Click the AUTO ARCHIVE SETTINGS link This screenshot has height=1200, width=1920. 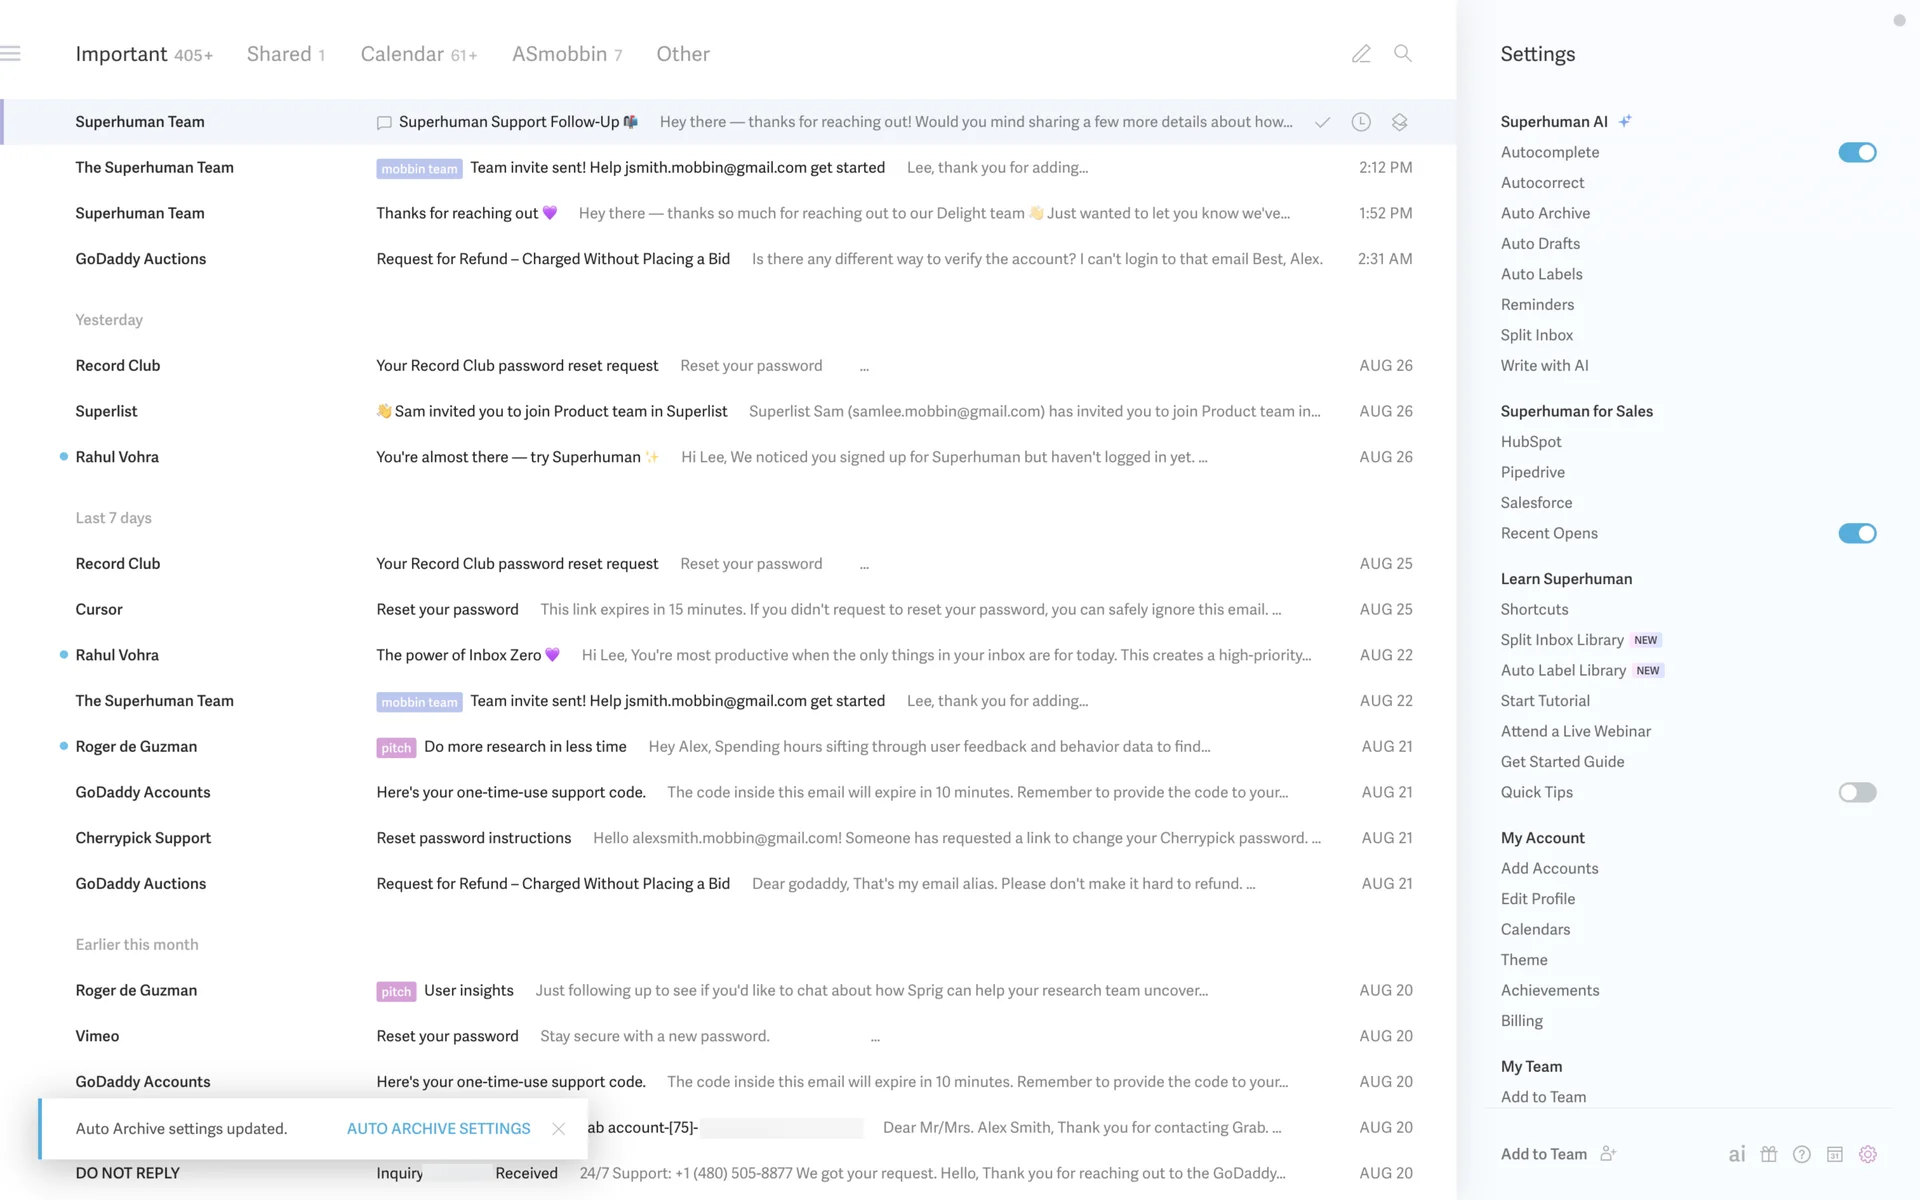pos(438,1128)
